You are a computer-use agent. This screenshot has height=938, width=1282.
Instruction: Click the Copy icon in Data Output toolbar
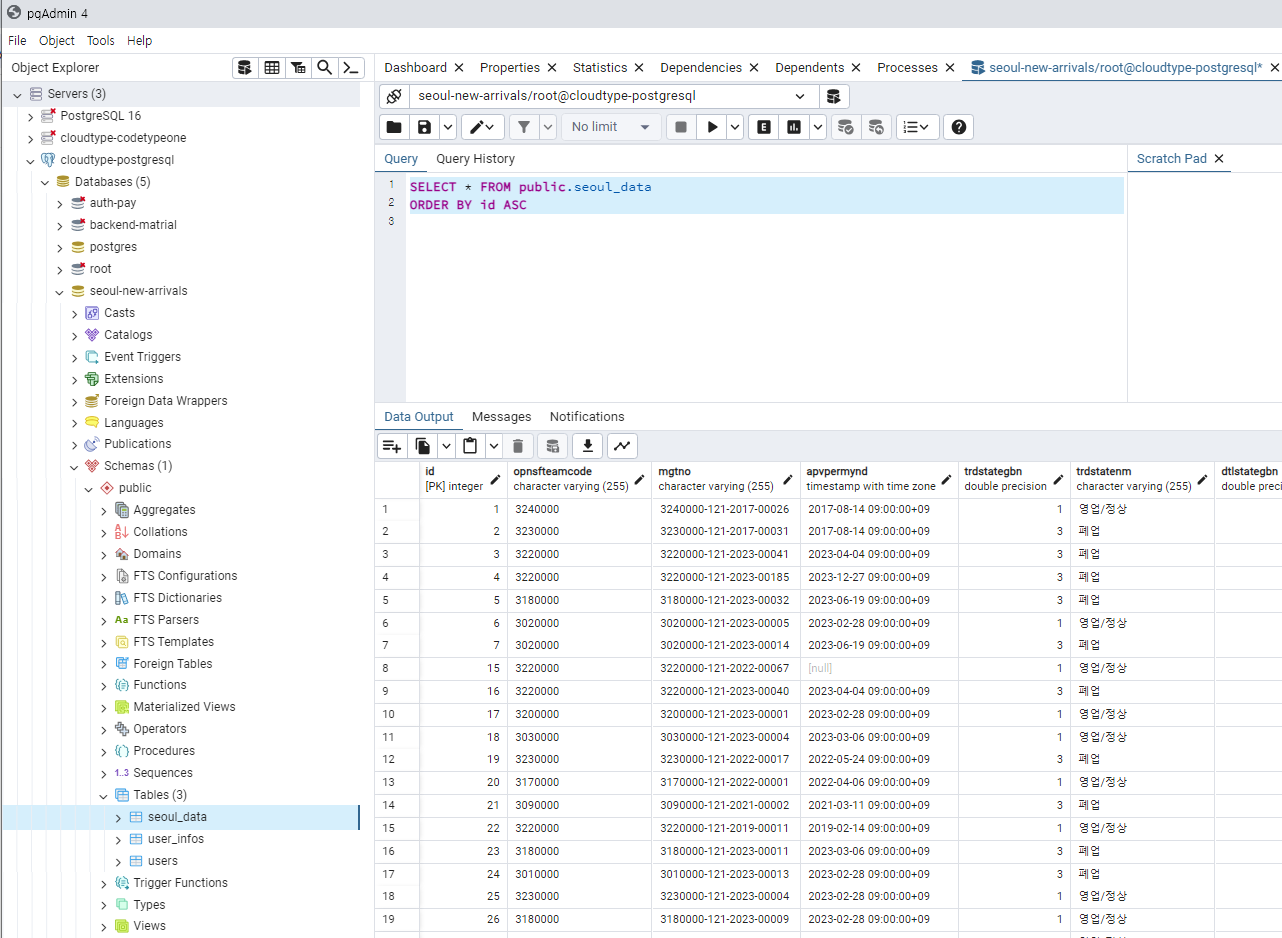coord(423,446)
